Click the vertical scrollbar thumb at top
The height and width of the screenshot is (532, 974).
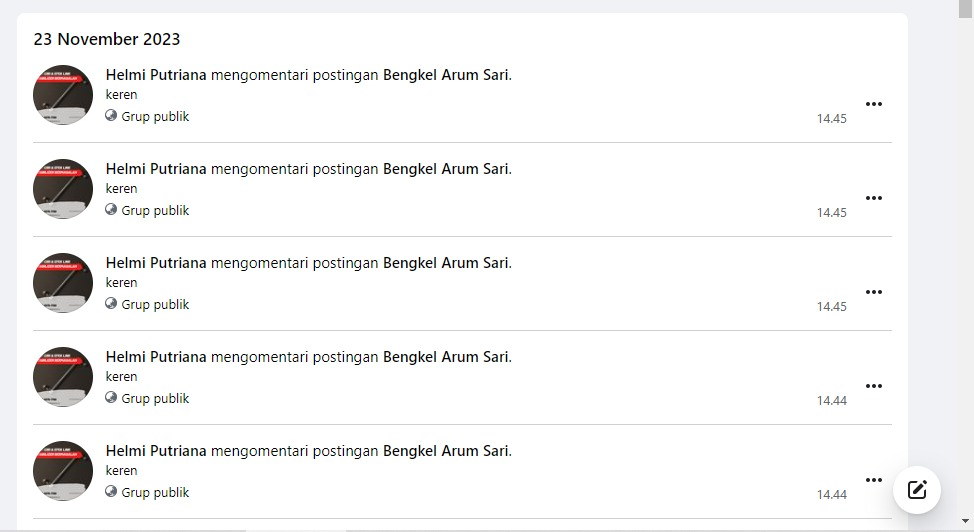tap(965, 9)
